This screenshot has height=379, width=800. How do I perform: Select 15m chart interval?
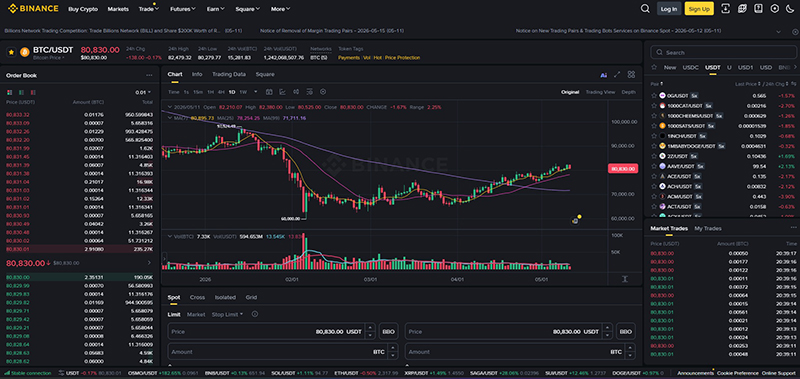198,92
